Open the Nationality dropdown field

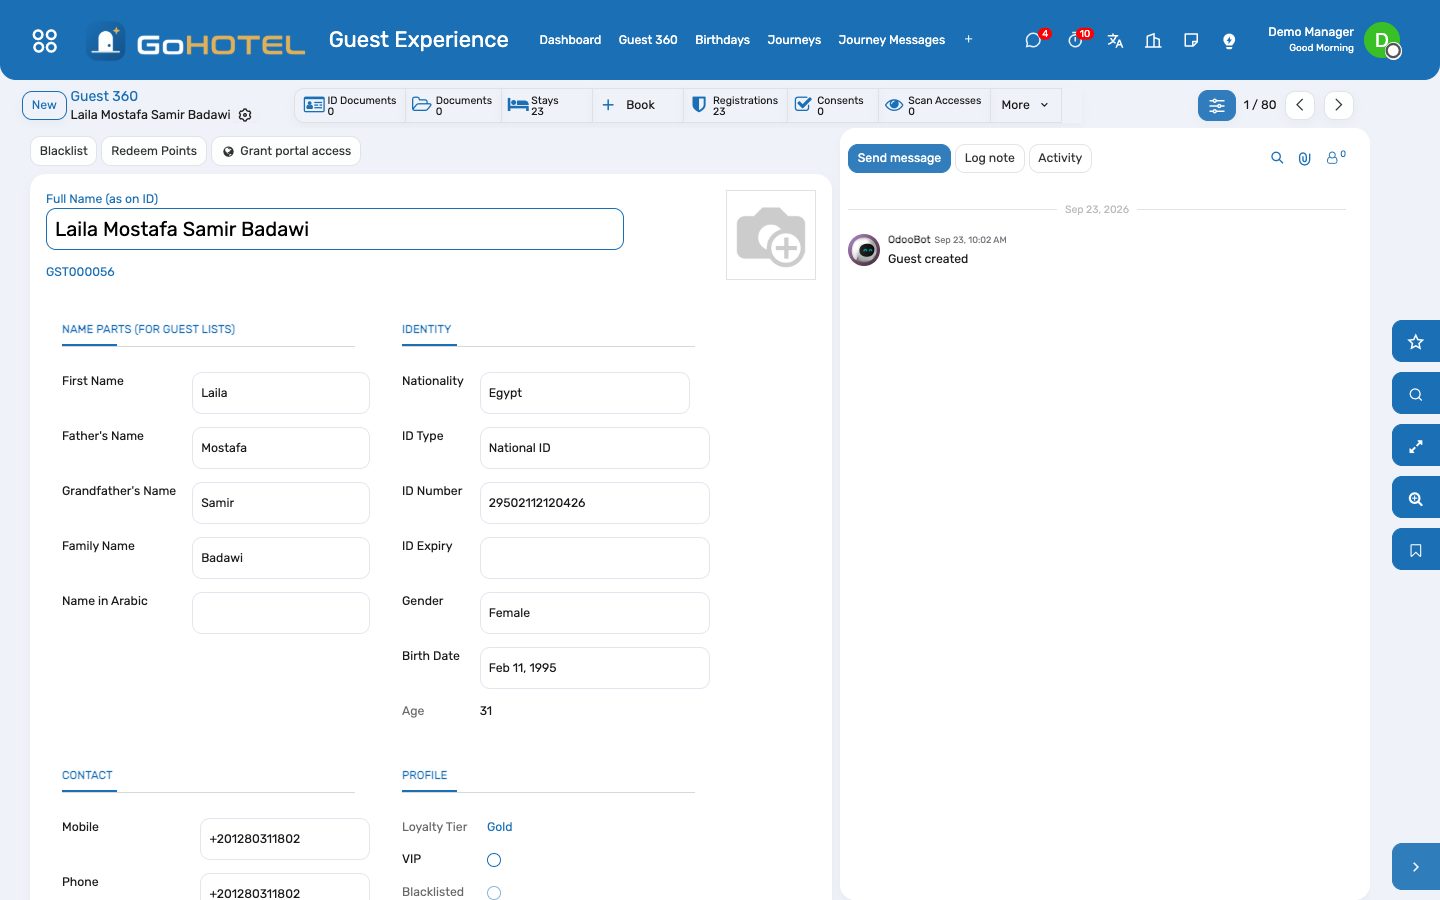(x=585, y=393)
